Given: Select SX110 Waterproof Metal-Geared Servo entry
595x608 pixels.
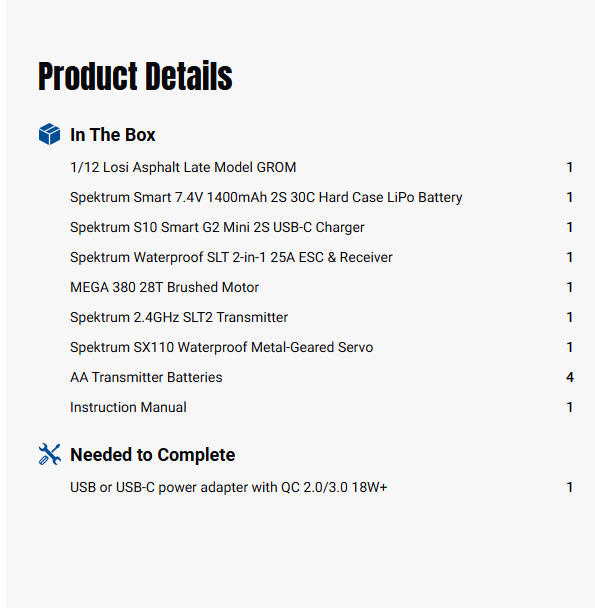Looking at the screenshot, I should point(221,347).
